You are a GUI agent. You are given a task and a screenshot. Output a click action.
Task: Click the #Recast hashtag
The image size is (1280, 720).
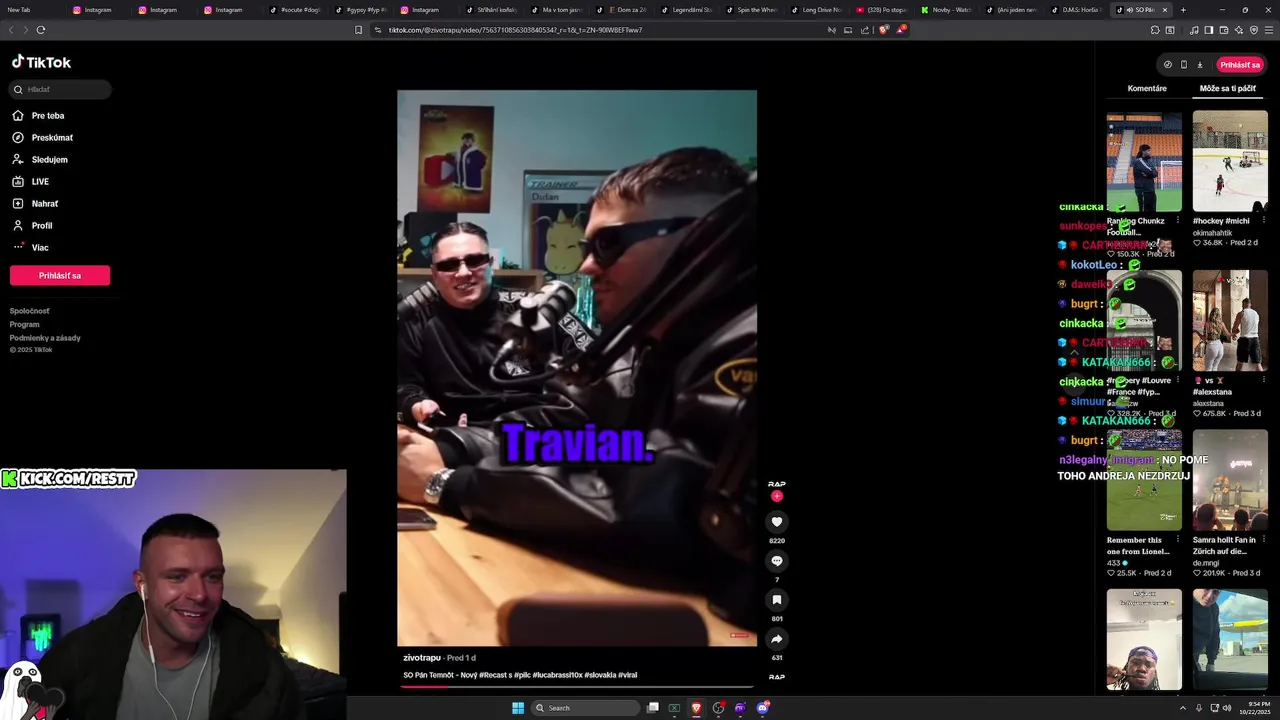coord(494,675)
